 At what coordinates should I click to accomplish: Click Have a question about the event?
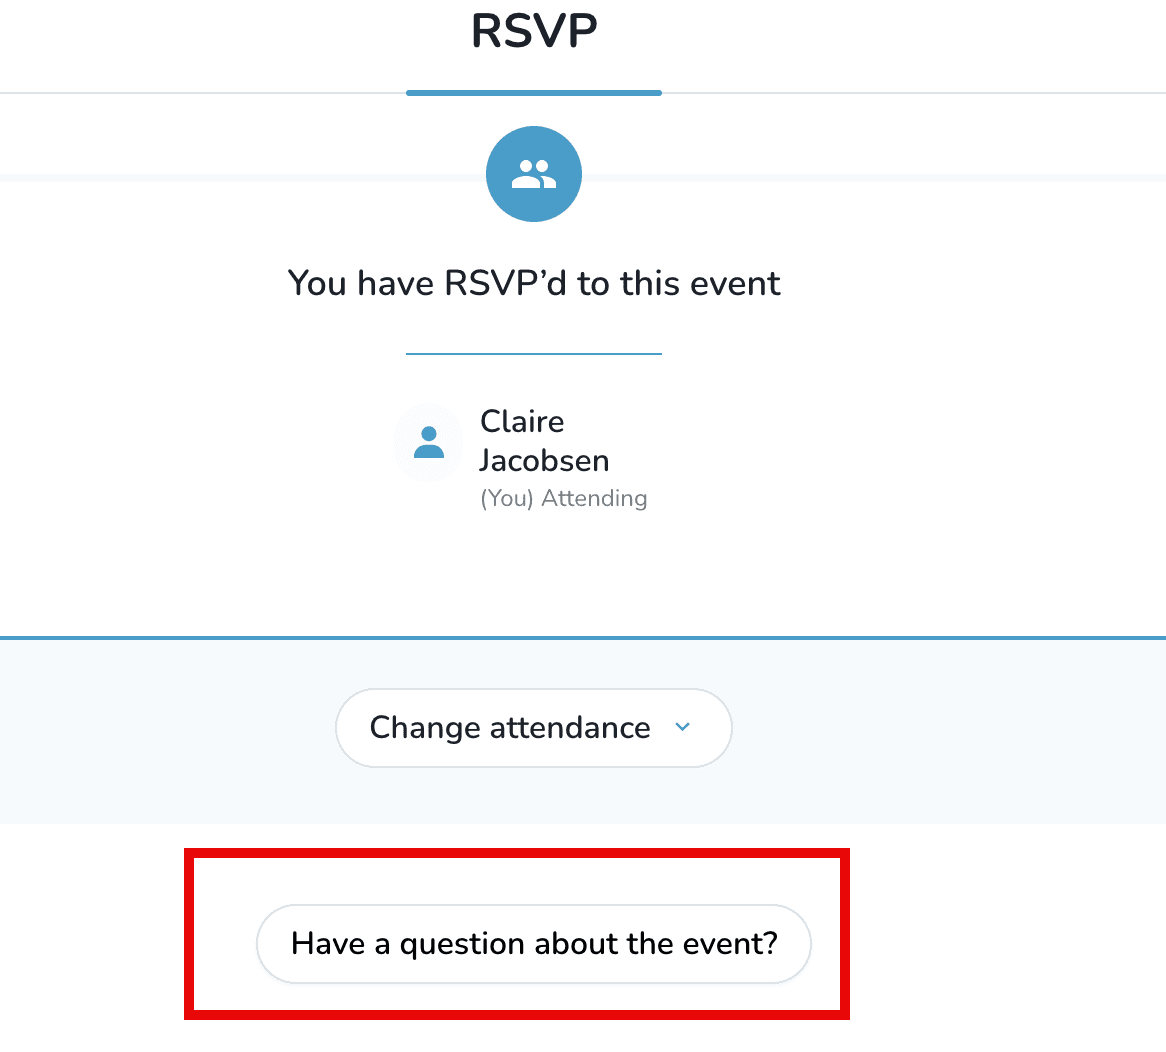click(x=533, y=943)
